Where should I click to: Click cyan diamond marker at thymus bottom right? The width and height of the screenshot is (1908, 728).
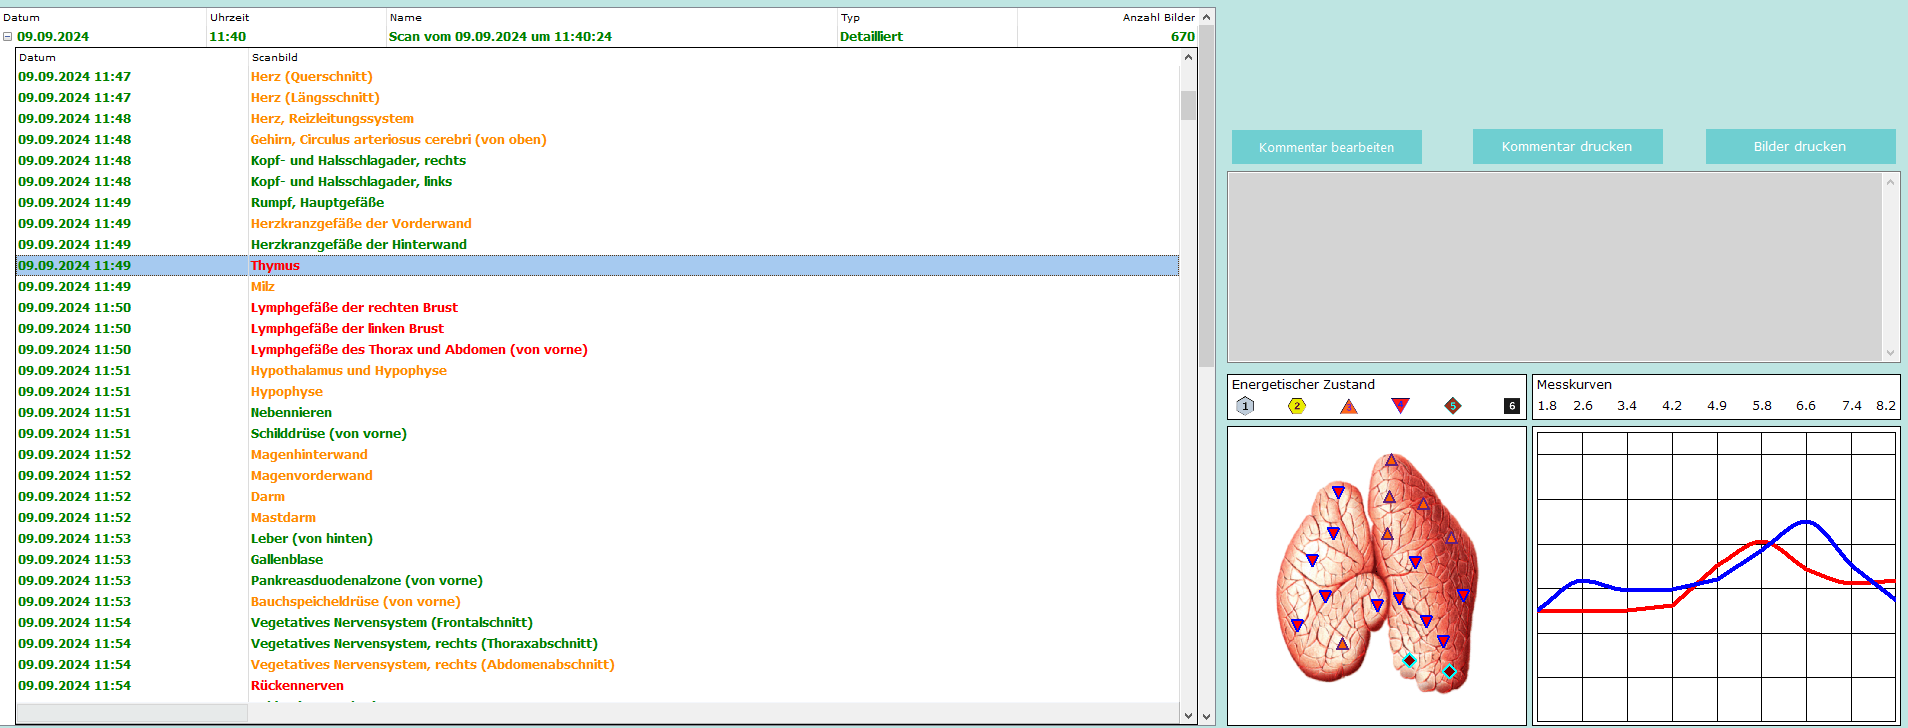pos(1450,671)
